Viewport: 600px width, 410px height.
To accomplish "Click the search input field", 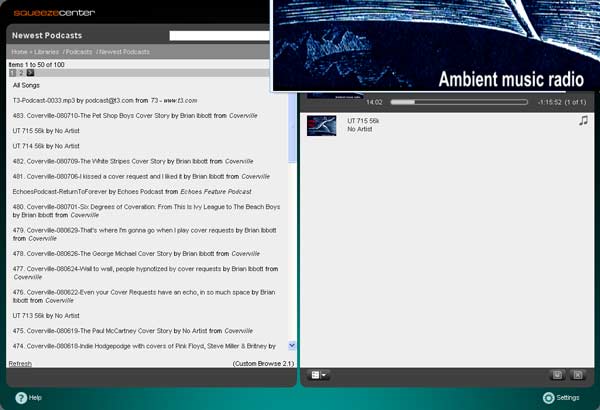I will tap(220, 36).
